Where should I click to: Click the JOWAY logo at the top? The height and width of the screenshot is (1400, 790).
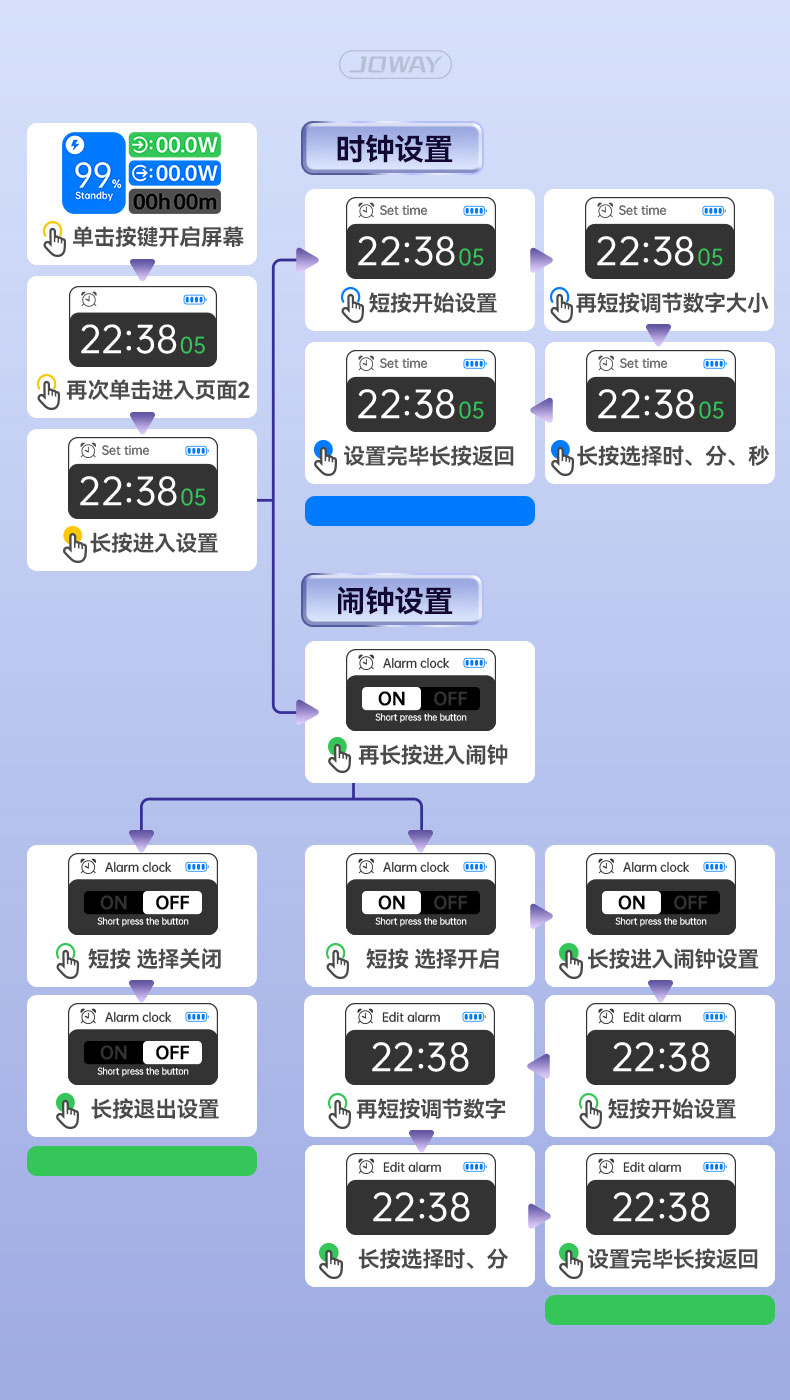395,66
